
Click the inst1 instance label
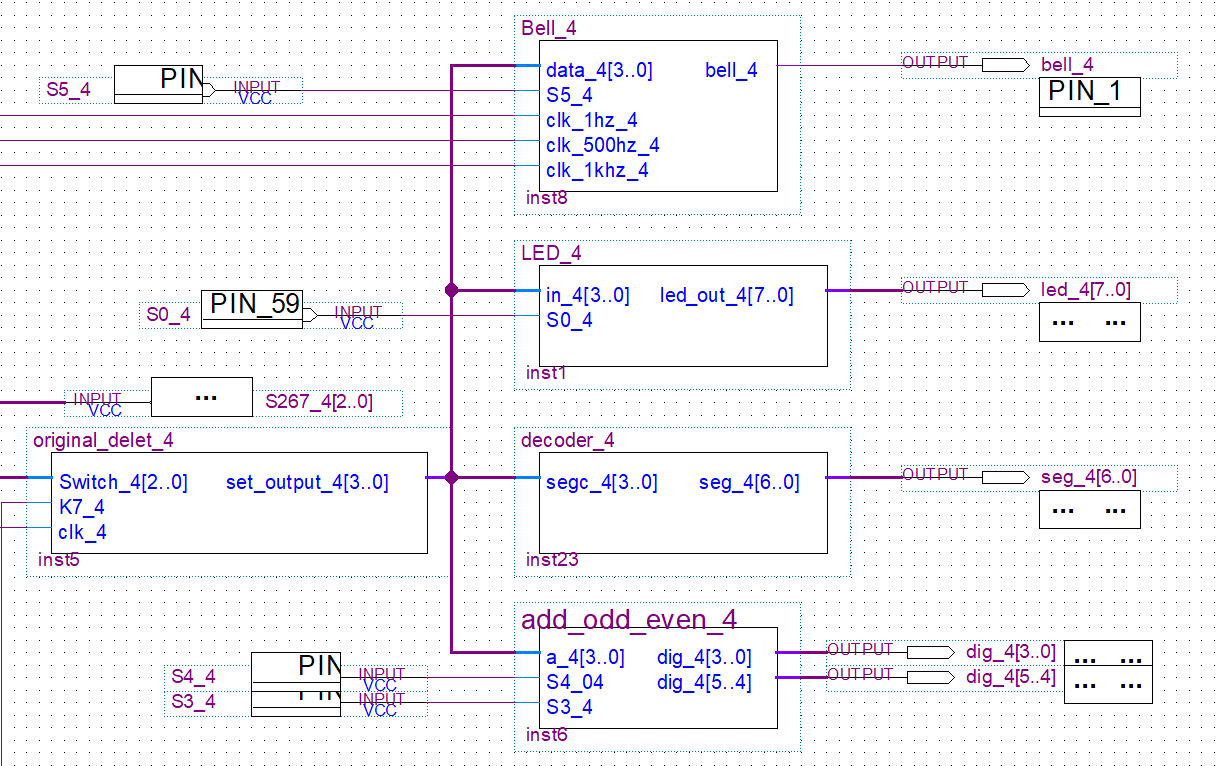(546, 373)
